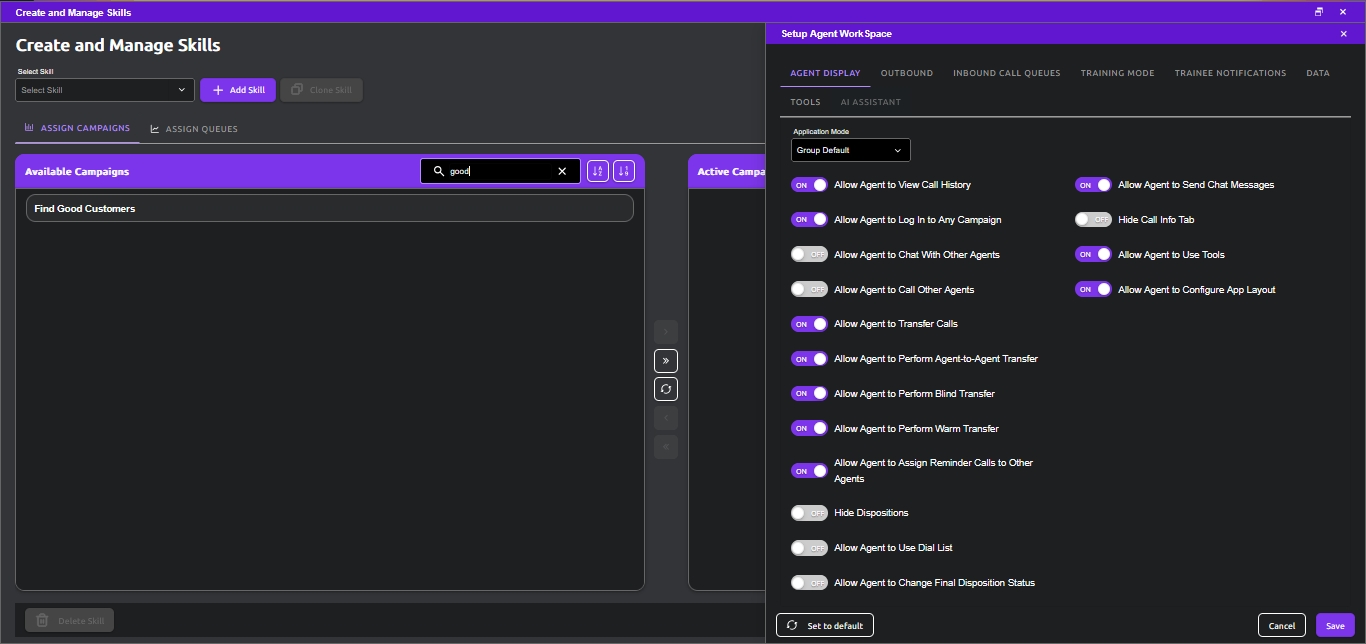Enable the Hide Call Info Tab switch
1366x644 pixels.
click(1093, 219)
